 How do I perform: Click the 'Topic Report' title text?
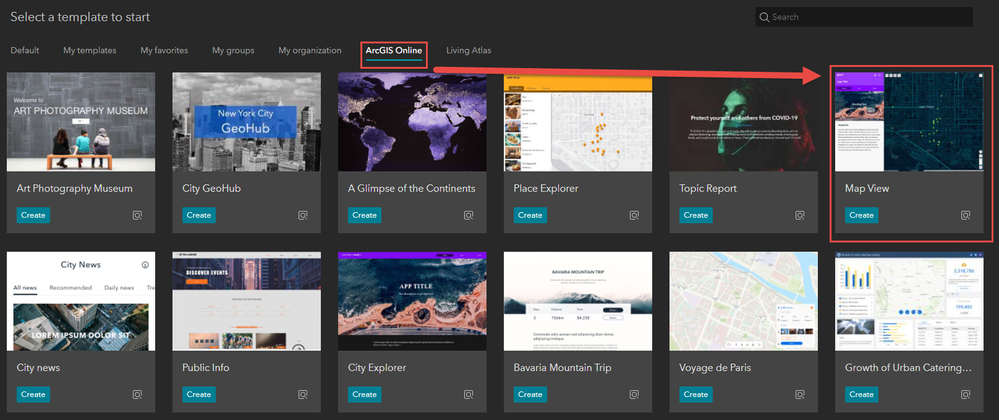[708, 189]
